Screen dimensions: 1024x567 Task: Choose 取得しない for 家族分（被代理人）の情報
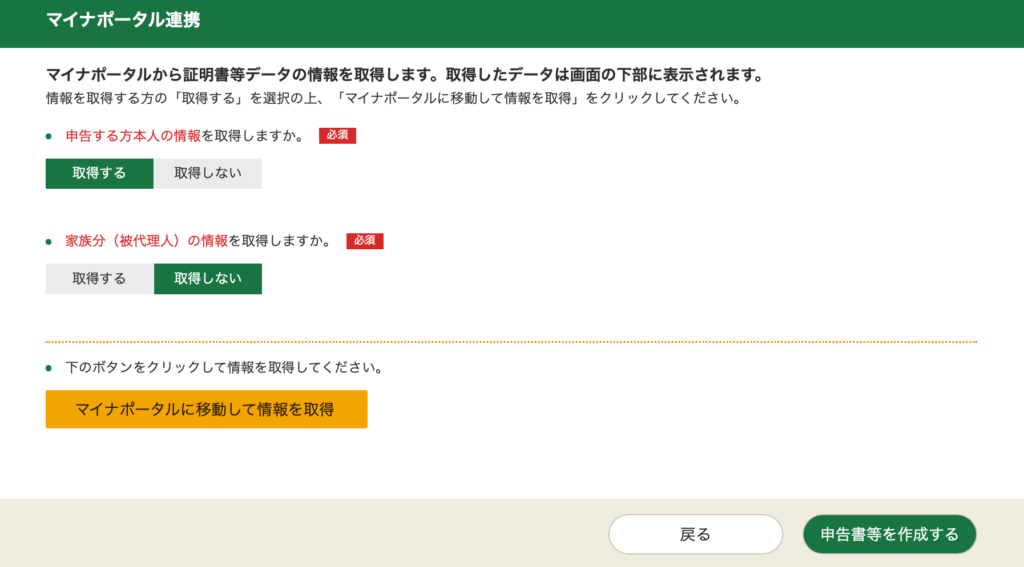click(x=208, y=279)
